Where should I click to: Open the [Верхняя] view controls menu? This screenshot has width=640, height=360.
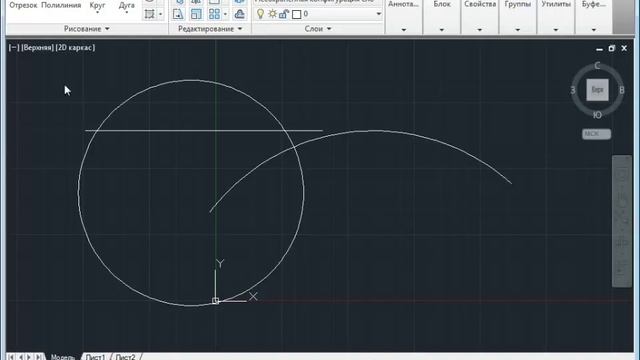(x=37, y=48)
